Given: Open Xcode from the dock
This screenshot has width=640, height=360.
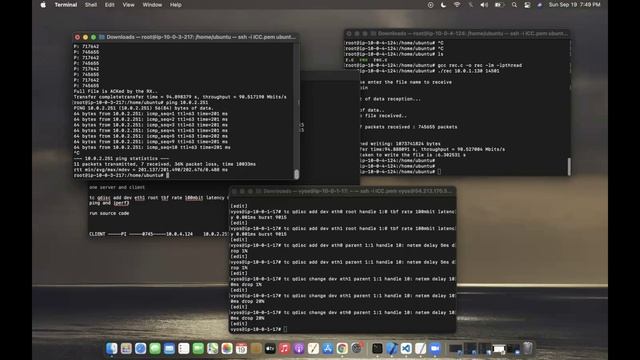Looking at the screenshot, I should click(391, 348).
